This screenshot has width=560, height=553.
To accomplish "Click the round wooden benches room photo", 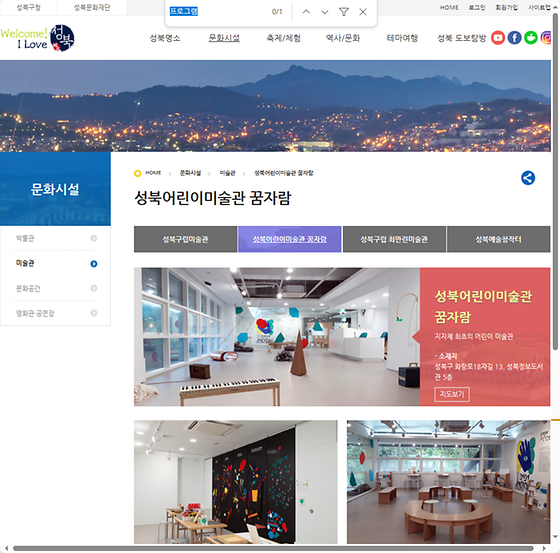I will 449,482.
